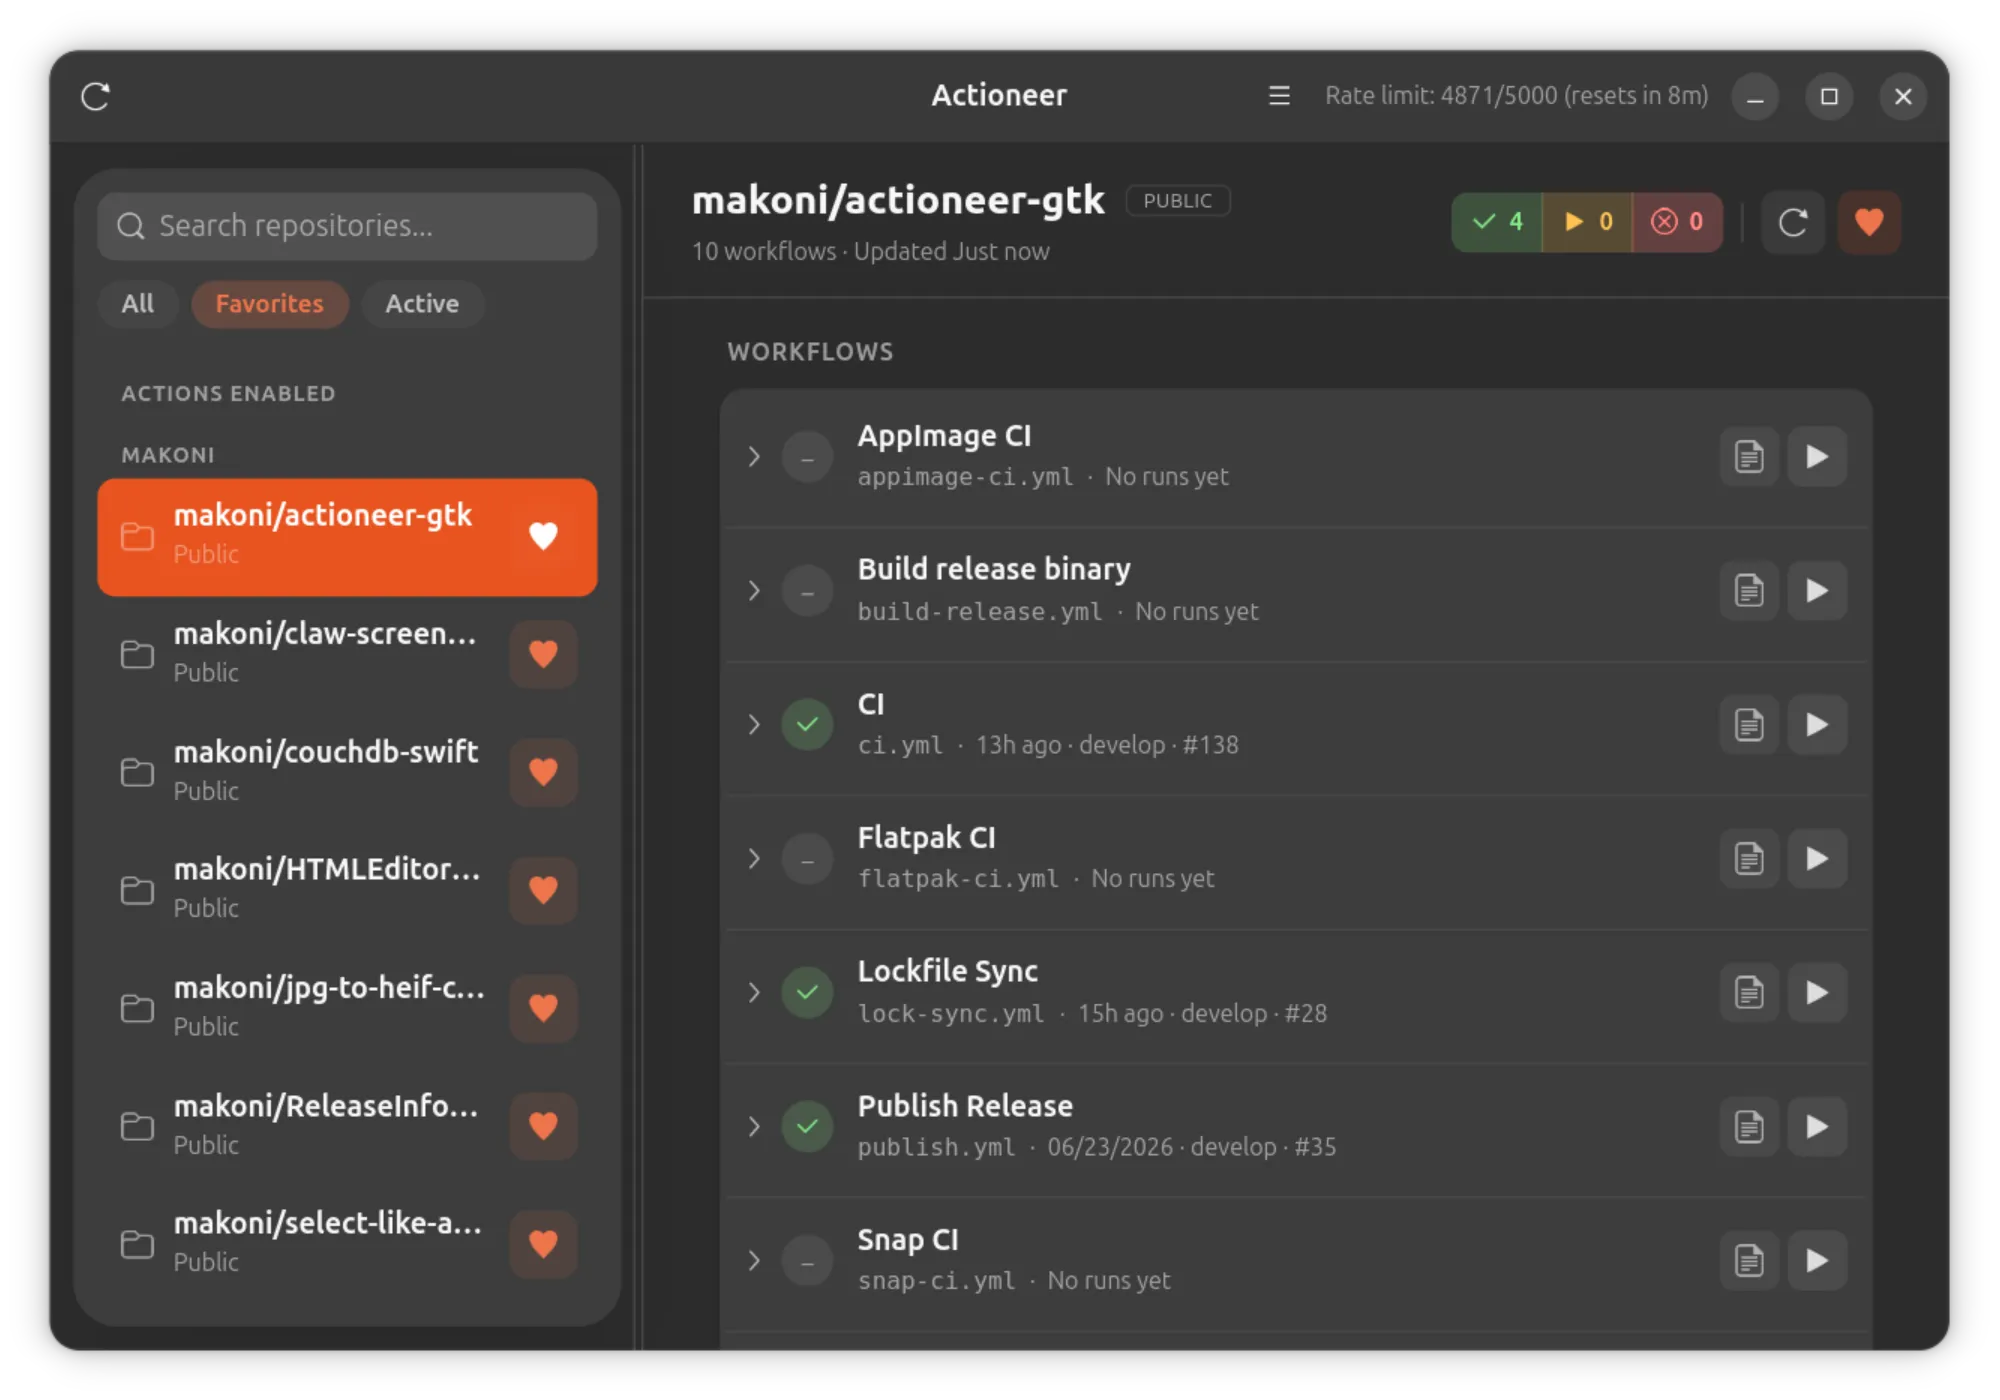
Task: Switch to the All filter tab
Action: [138, 304]
